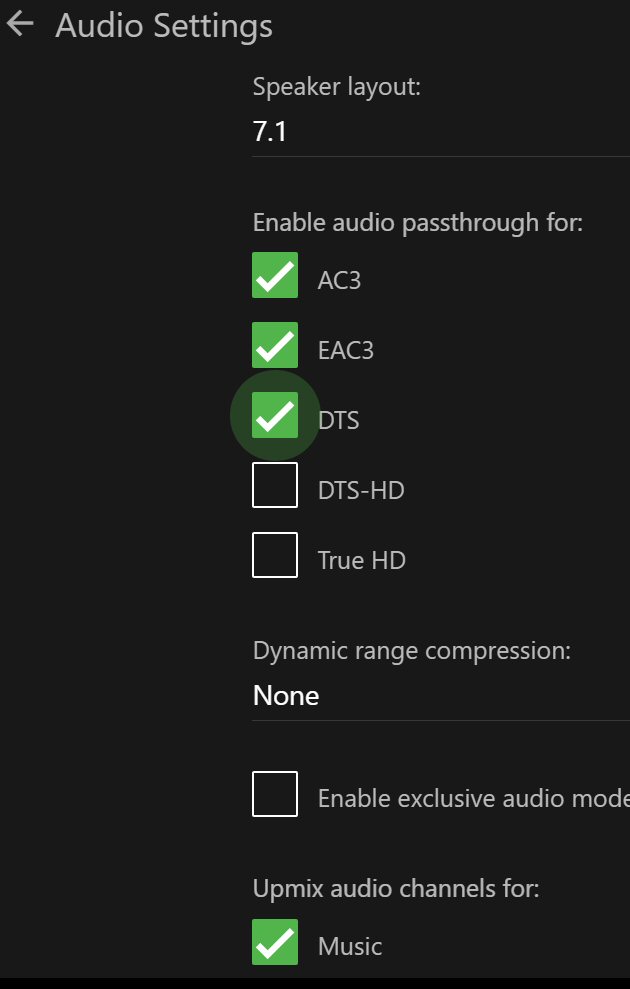The image size is (630, 989).
Task: Uncheck the AC3 passthrough checkbox
Action: point(275,276)
